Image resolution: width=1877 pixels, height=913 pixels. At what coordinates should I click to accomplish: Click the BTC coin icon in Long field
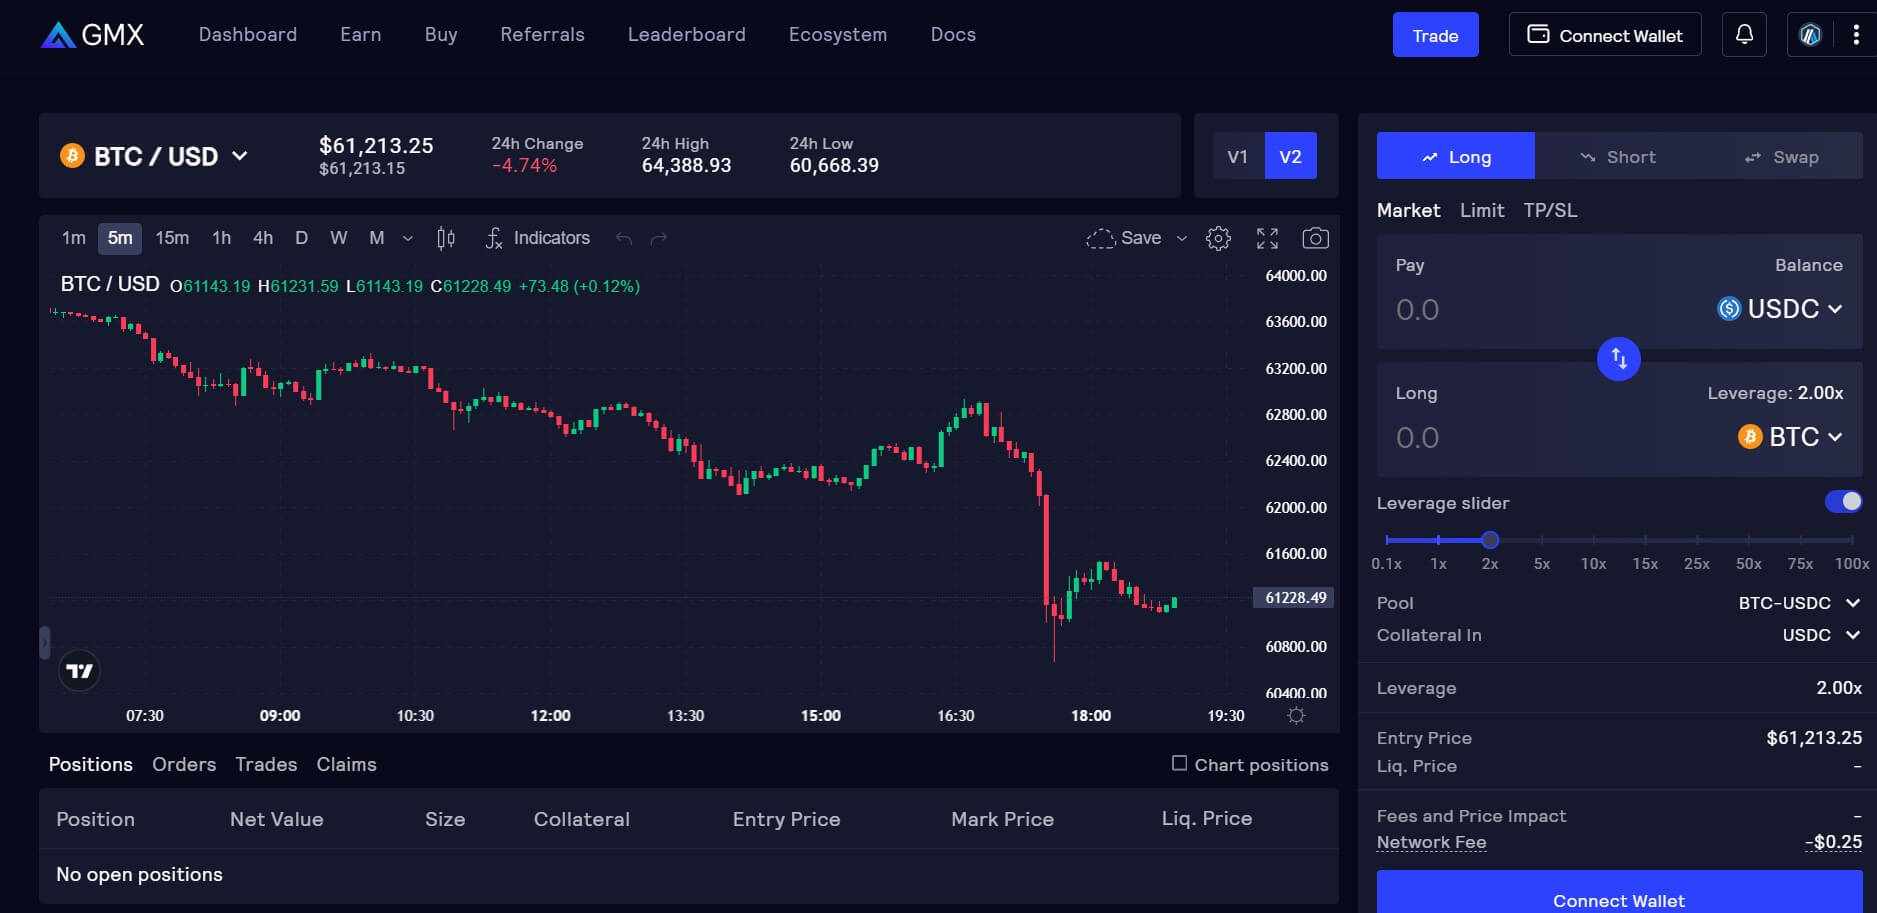pyautogui.click(x=1750, y=436)
